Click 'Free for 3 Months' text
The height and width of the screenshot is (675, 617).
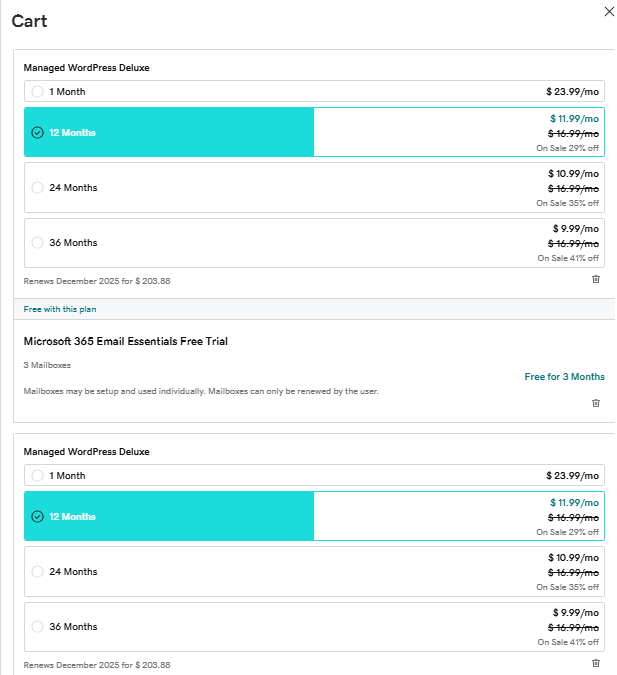tap(564, 377)
